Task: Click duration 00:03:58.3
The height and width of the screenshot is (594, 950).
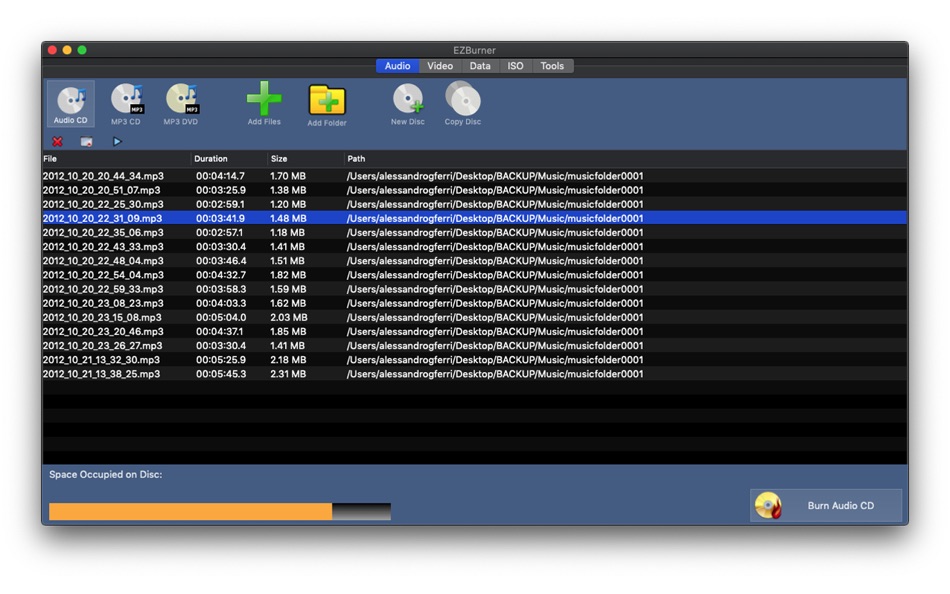Action: tap(221, 289)
